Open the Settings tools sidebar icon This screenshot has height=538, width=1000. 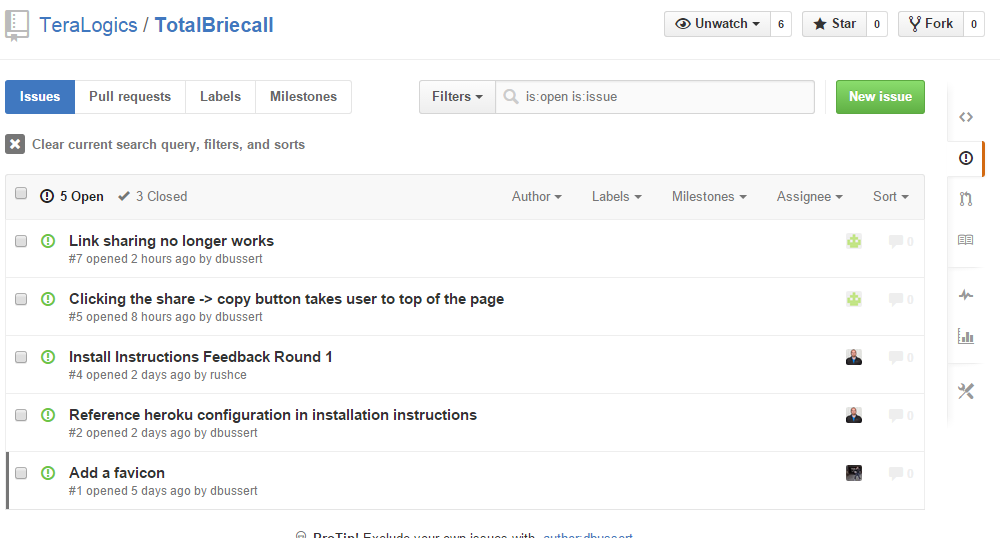(965, 391)
